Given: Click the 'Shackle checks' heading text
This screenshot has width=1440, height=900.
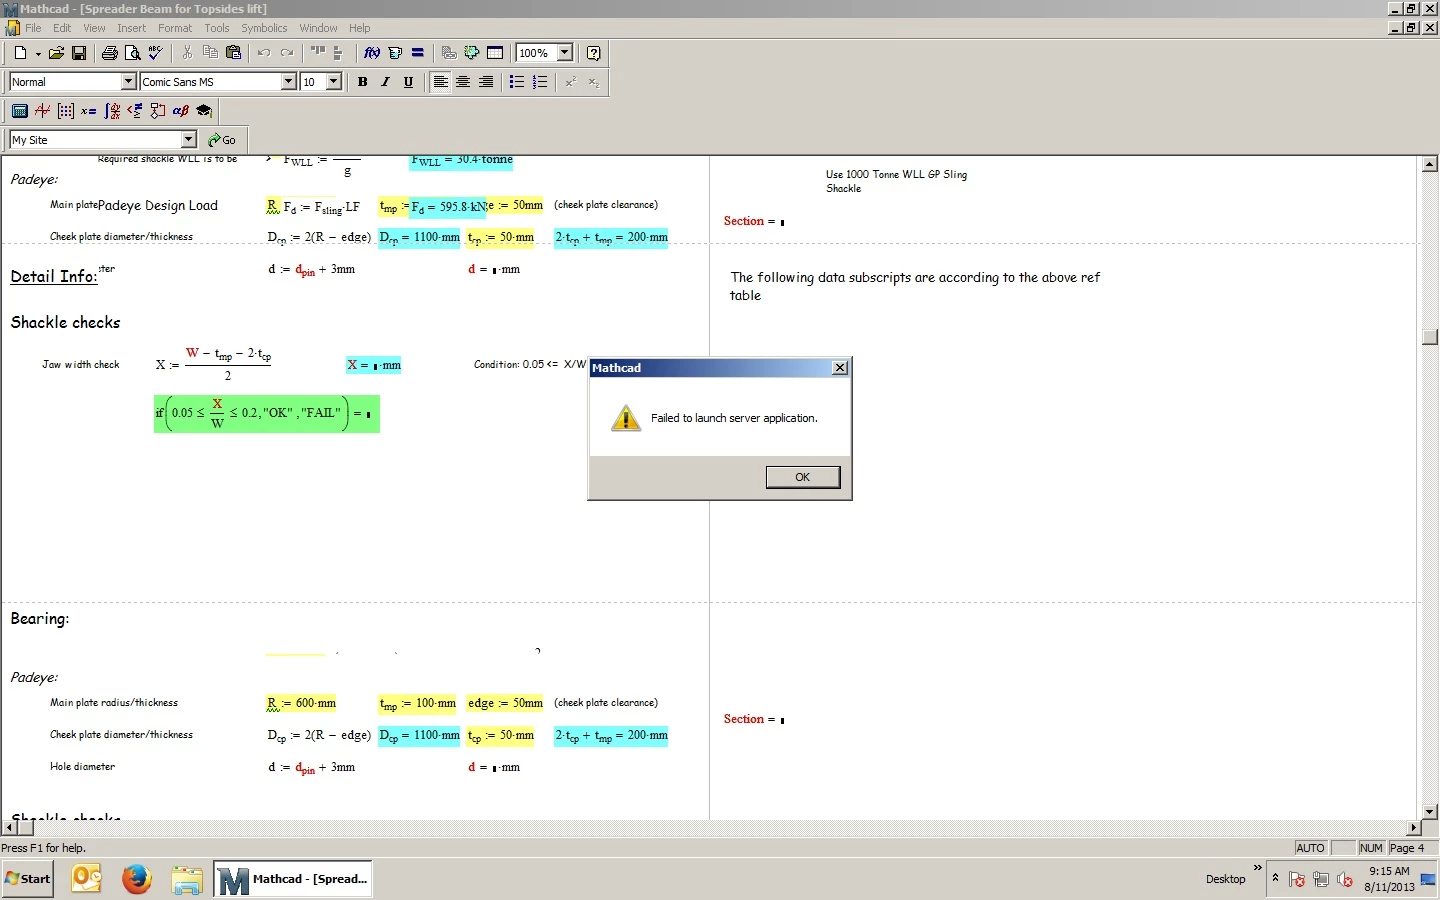Looking at the screenshot, I should 65,322.
